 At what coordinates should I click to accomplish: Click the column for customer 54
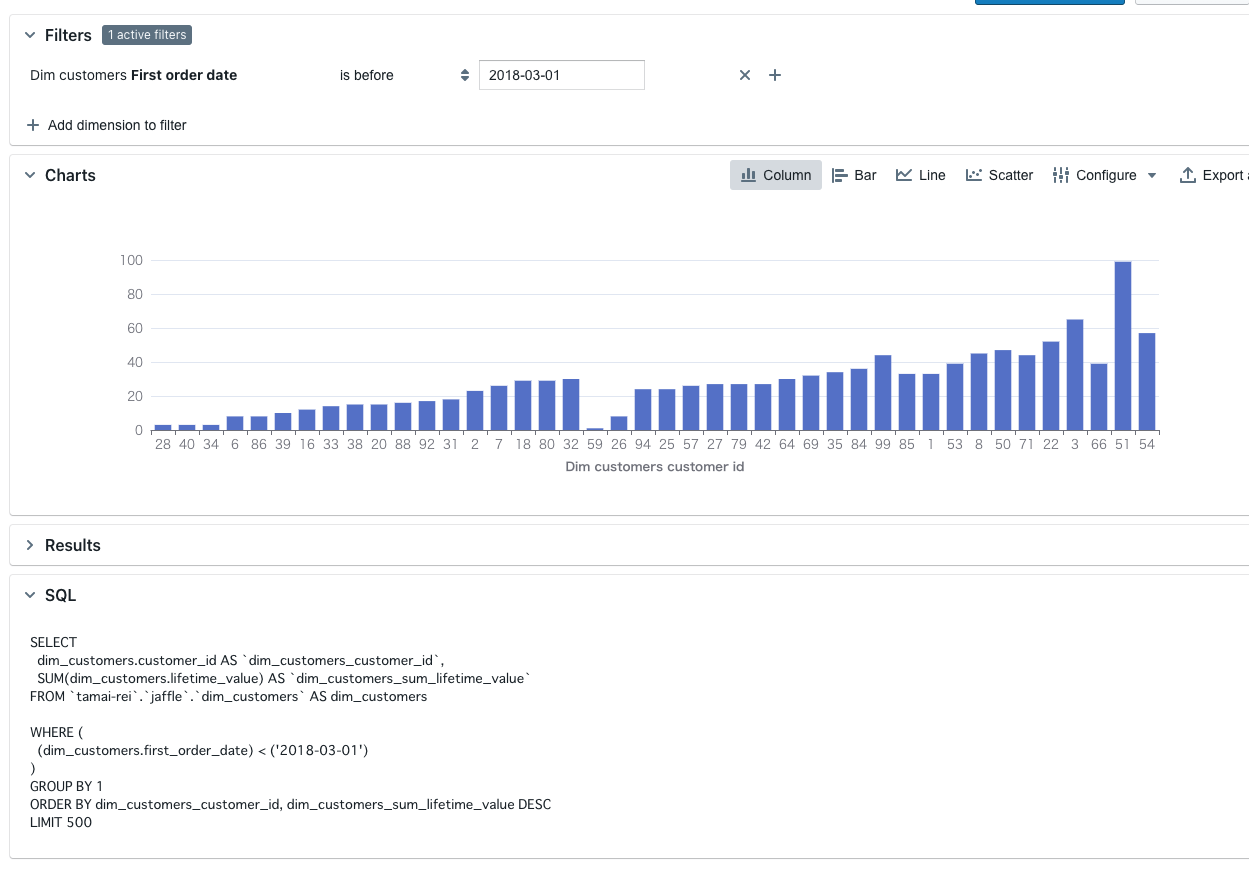tap(1147, 381)
